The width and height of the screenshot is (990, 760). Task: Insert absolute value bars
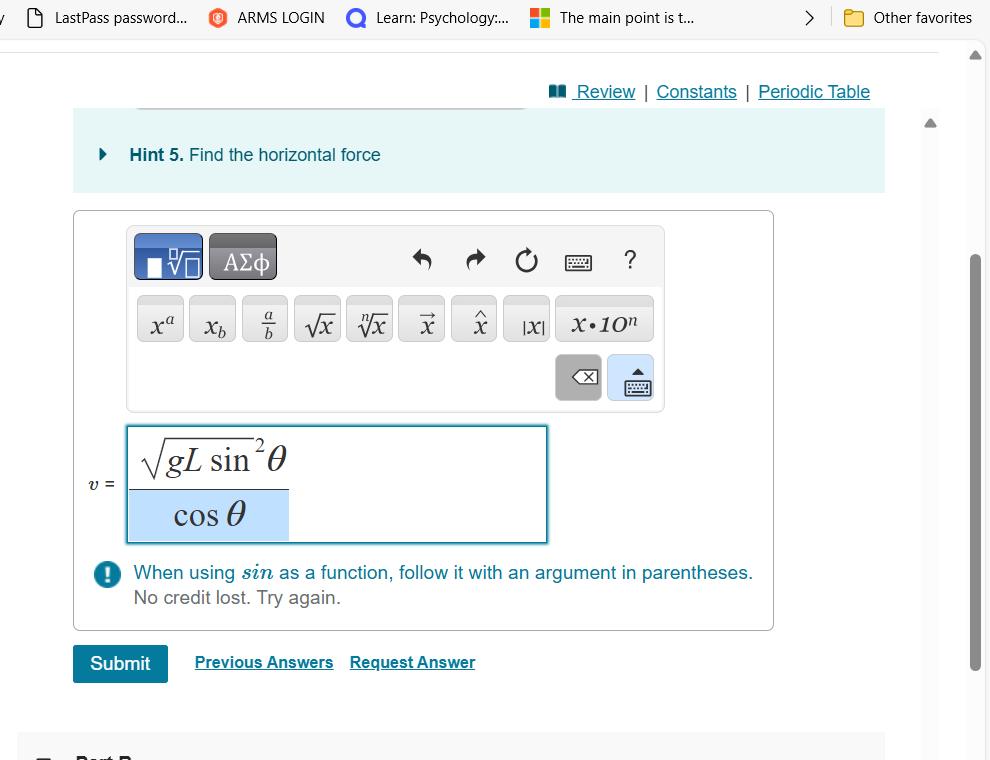[x=526, y=319]
